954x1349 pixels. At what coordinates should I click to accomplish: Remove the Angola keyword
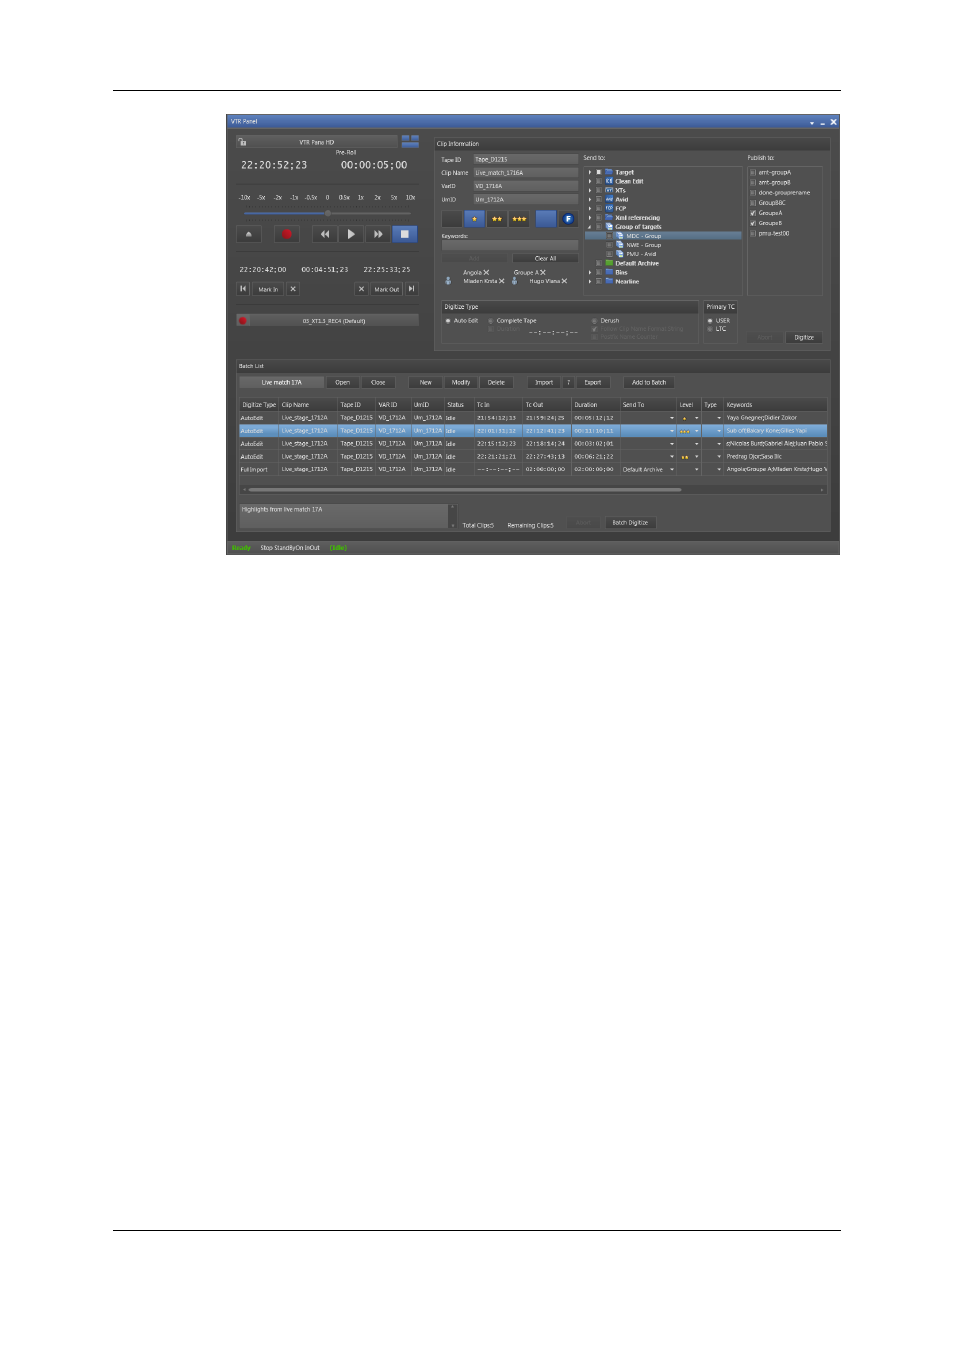487,272
